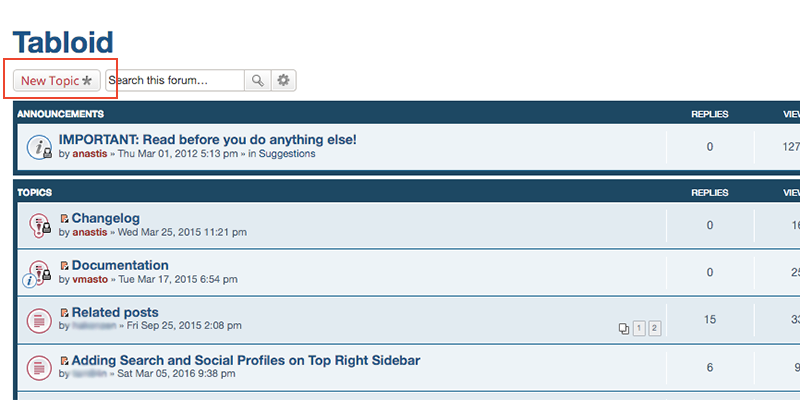Open advanced search via gear icon

[284, 81]
